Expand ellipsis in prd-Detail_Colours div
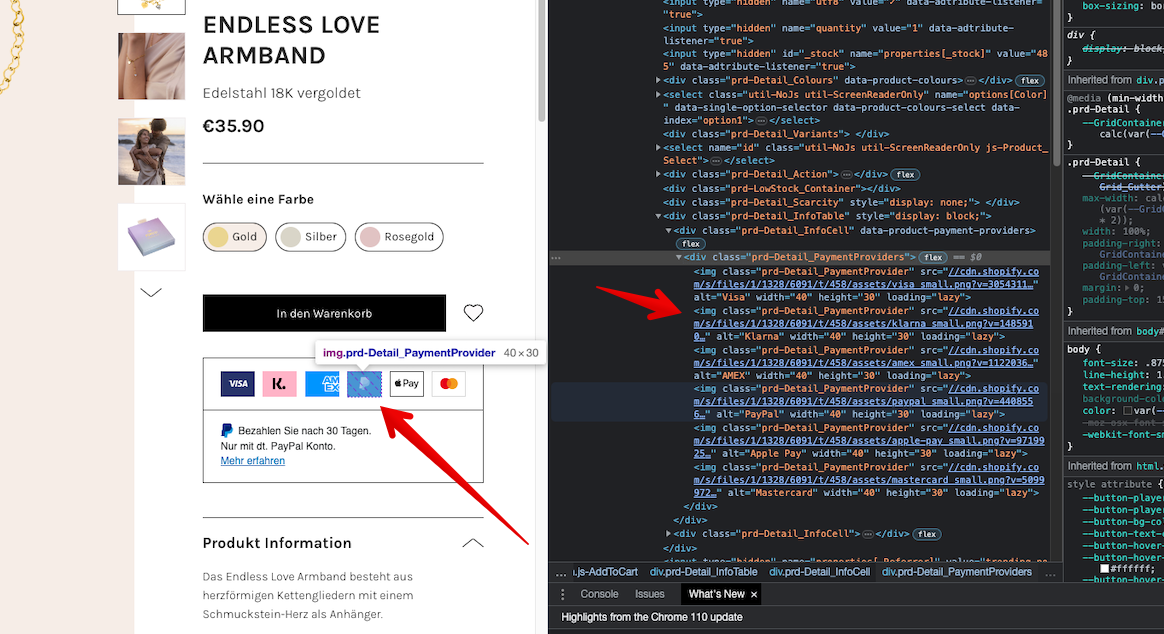1164x634 pixels. (x=970, y=81)
